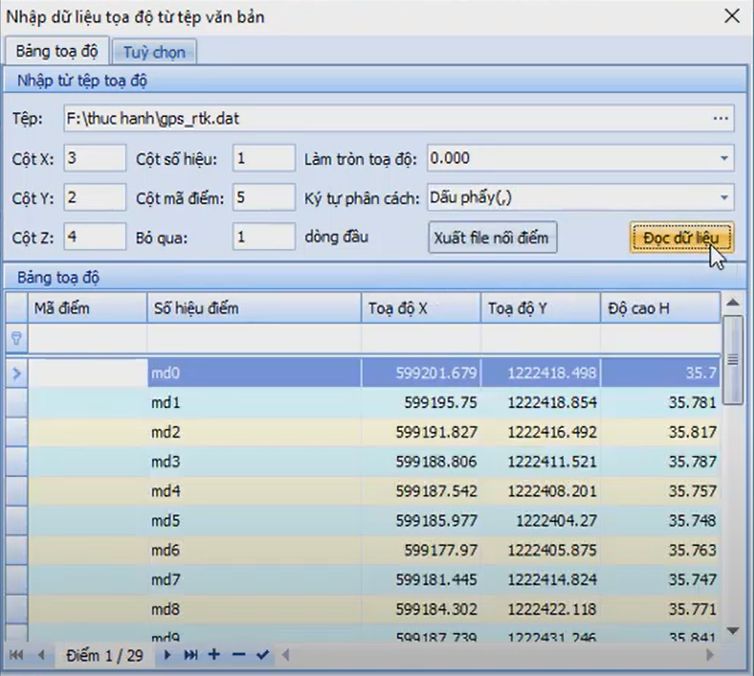Go to previous record in navigator
Screen dimensions: 754x676
(x=41, y=655)
